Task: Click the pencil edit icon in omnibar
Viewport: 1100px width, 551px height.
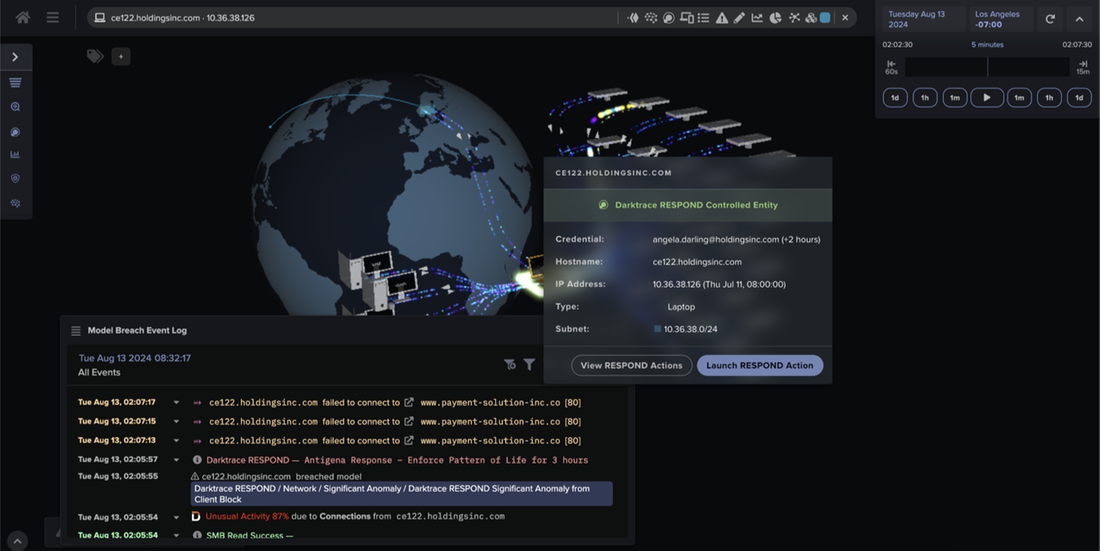Action: pos(739,17)
